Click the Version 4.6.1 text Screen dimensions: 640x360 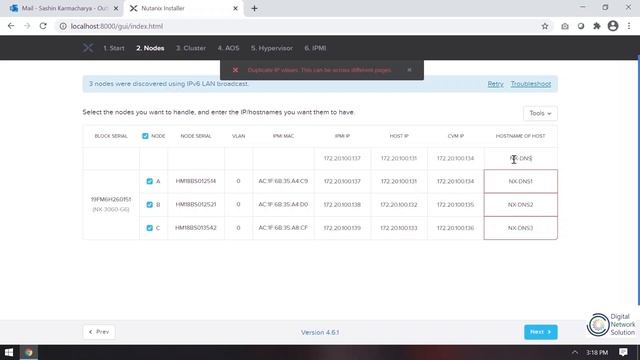(320, 333)
